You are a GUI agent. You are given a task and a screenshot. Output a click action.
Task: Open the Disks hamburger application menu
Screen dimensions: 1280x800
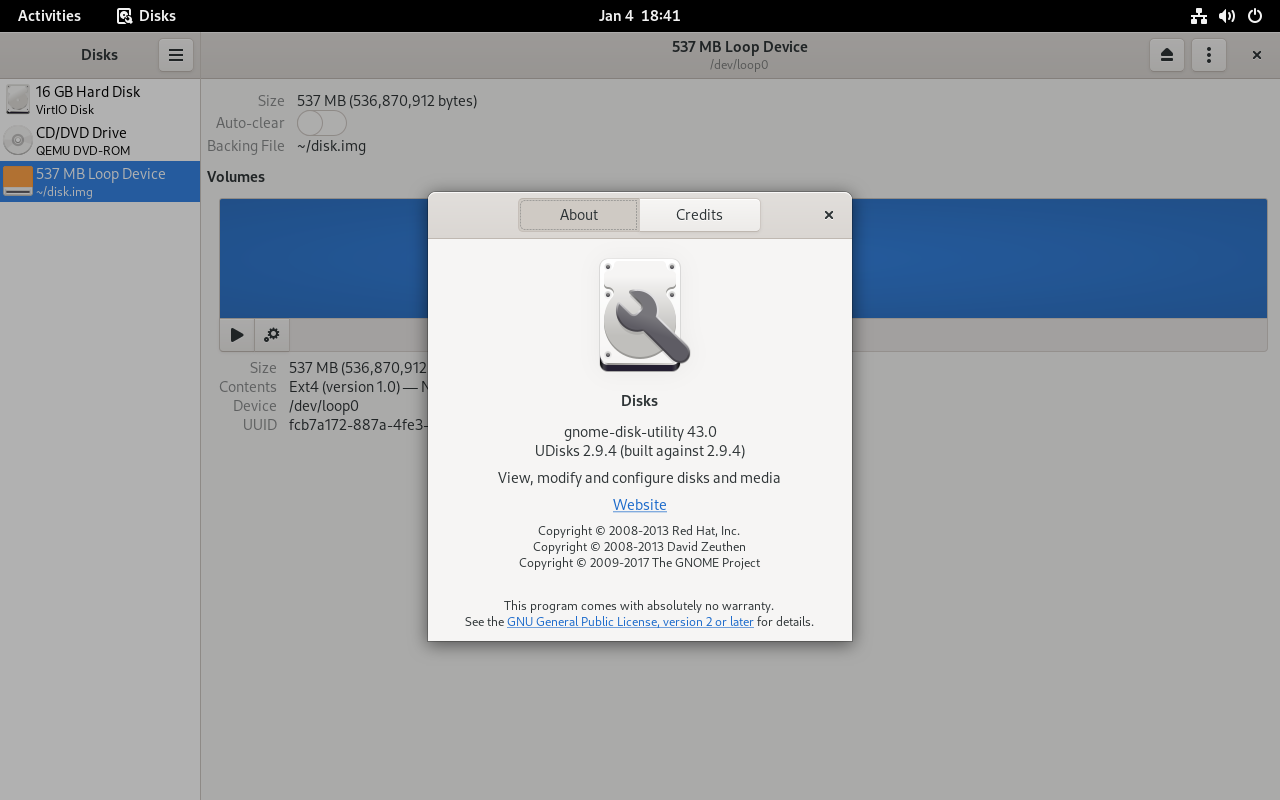[x=176, y=55]
